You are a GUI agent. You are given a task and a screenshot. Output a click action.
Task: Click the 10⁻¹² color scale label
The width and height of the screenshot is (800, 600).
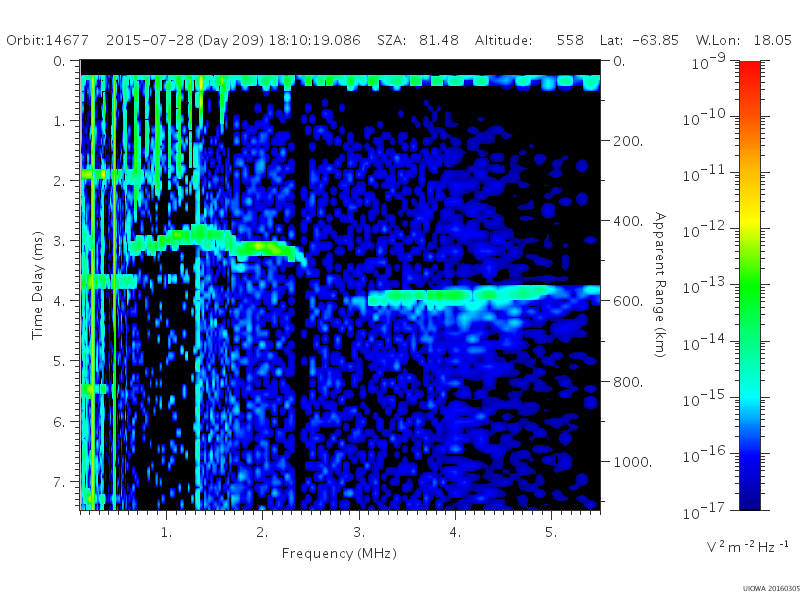(x=705, y=230)
